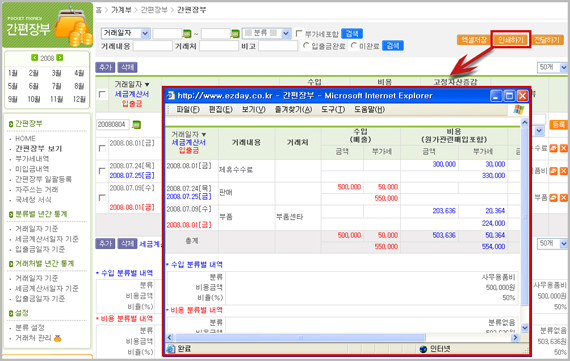Check the 2008.08.01[금] row checkbox

coord(102,148)
